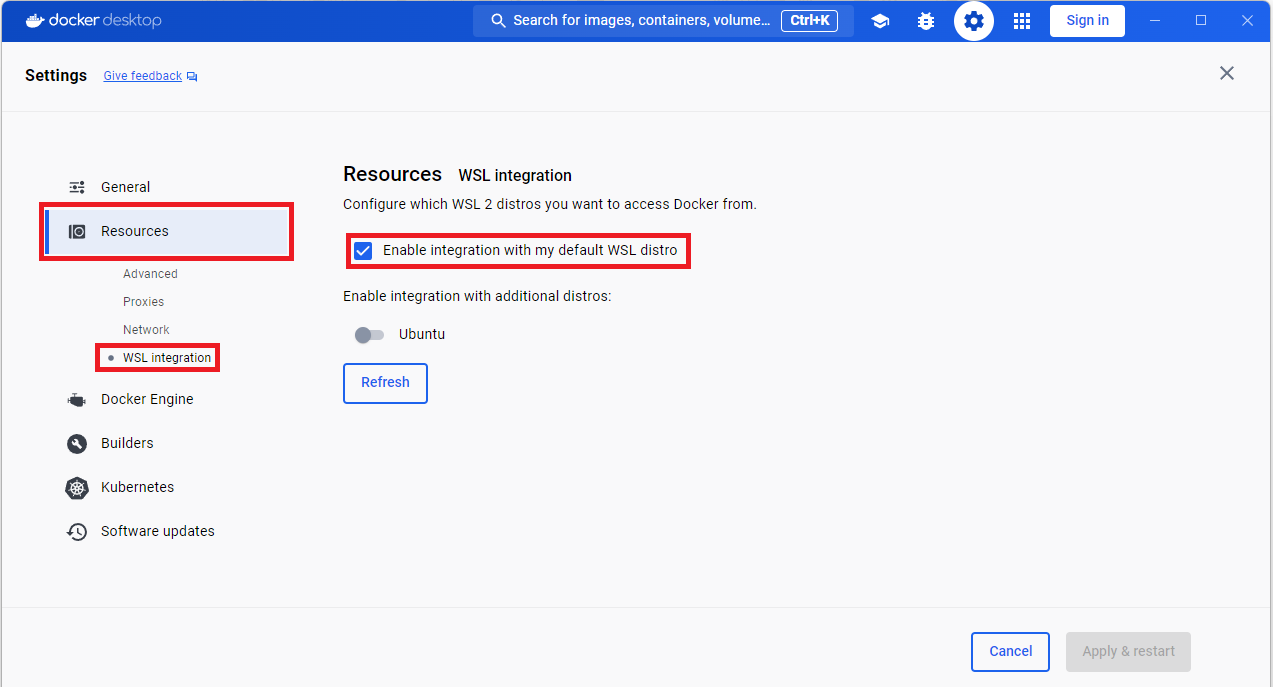The image size is (1273, 687).
Task: Click the Docker Desktop whale logo
Action: [x=36, y=20]
